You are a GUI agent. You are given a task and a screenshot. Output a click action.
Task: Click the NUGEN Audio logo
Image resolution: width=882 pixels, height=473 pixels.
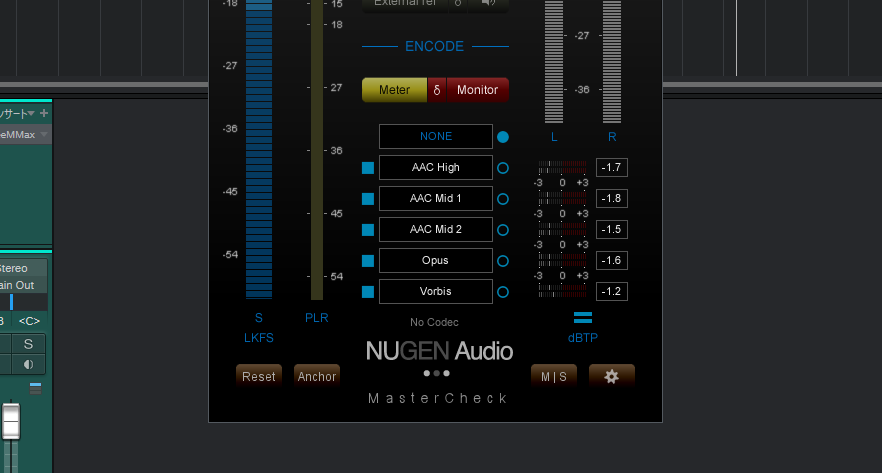(439, 351)
